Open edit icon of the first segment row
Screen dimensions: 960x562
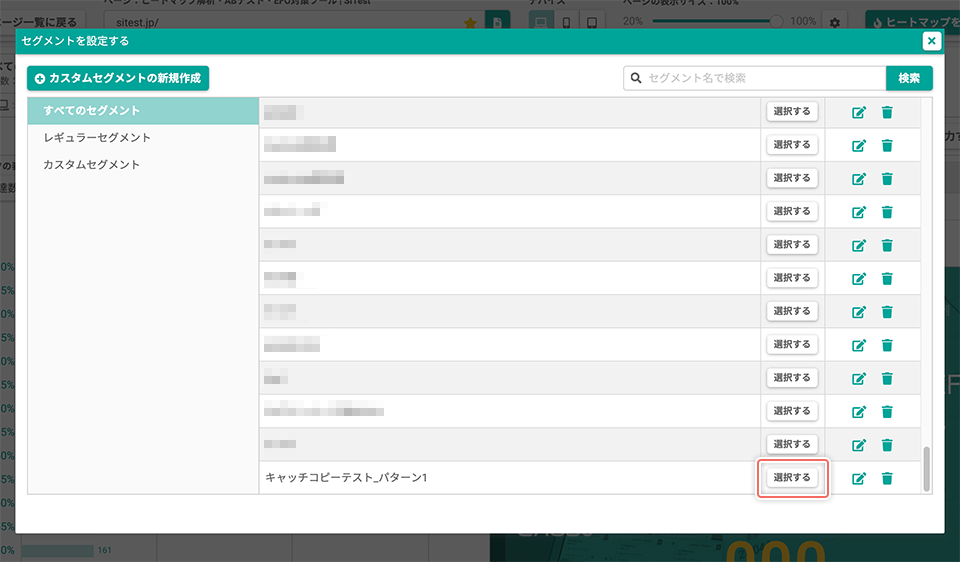[x=859, y=112]
